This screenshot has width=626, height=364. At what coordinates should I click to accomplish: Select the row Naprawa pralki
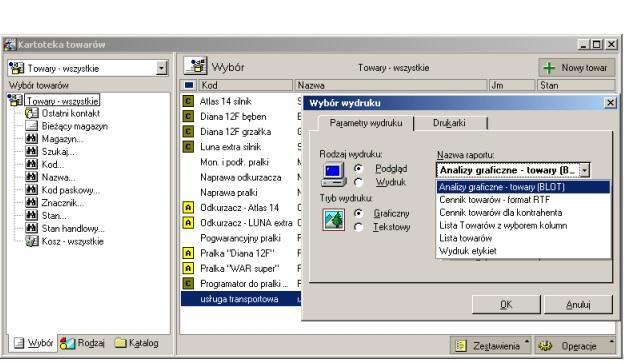point(241,192)
